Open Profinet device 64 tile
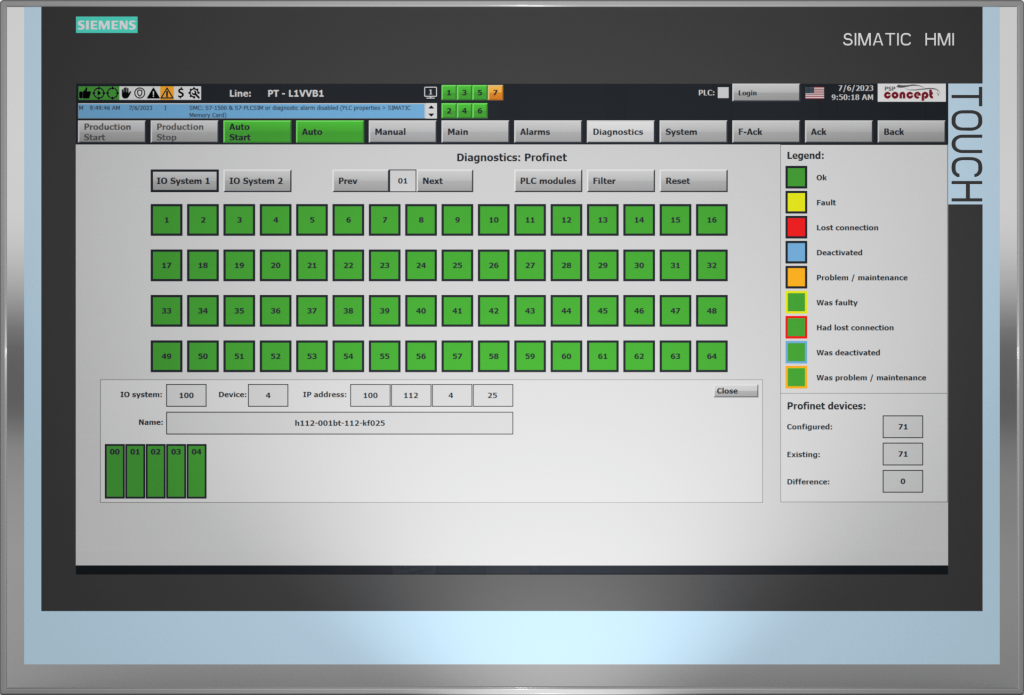 point(712,357)
